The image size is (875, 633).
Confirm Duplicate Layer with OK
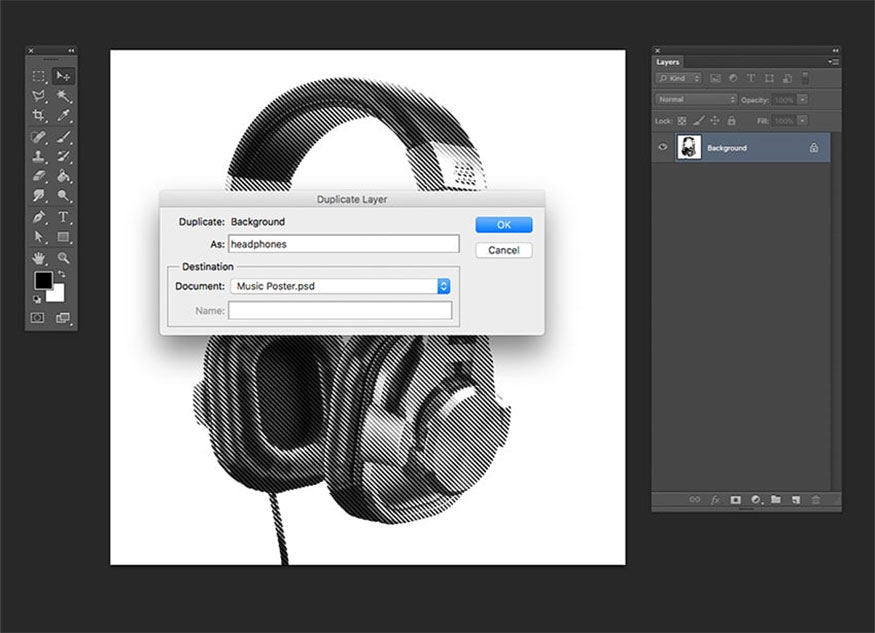pyautogui.click(x=503, y=225)
